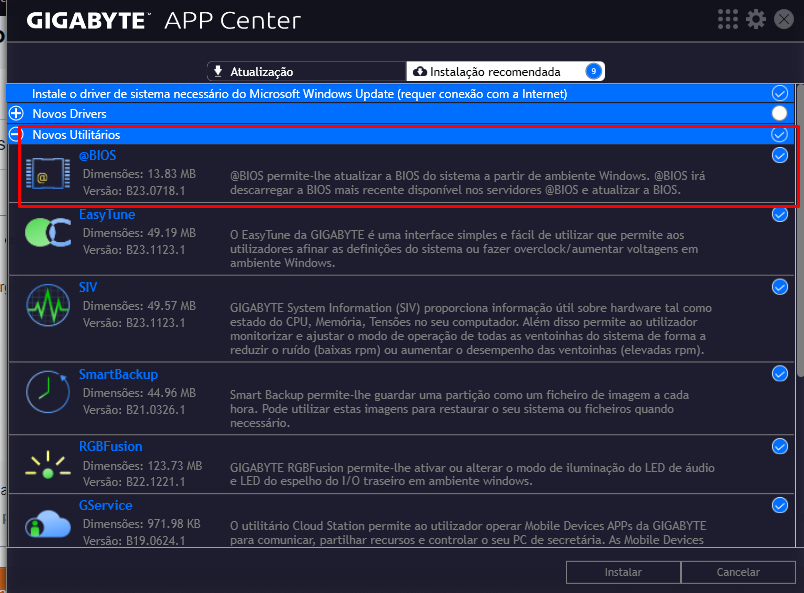
Task: Click the 'Instale o driver de sistema' banner text
Action: click(299, 94)
